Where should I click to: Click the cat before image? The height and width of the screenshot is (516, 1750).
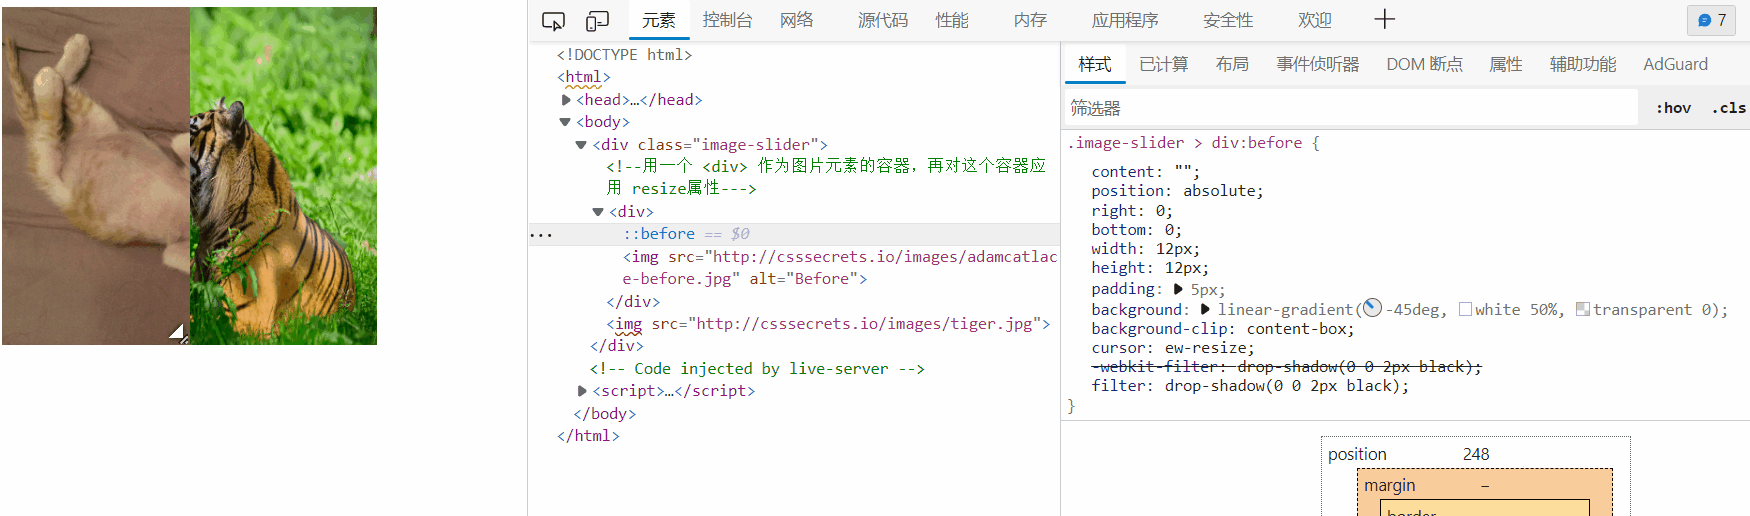96,176
